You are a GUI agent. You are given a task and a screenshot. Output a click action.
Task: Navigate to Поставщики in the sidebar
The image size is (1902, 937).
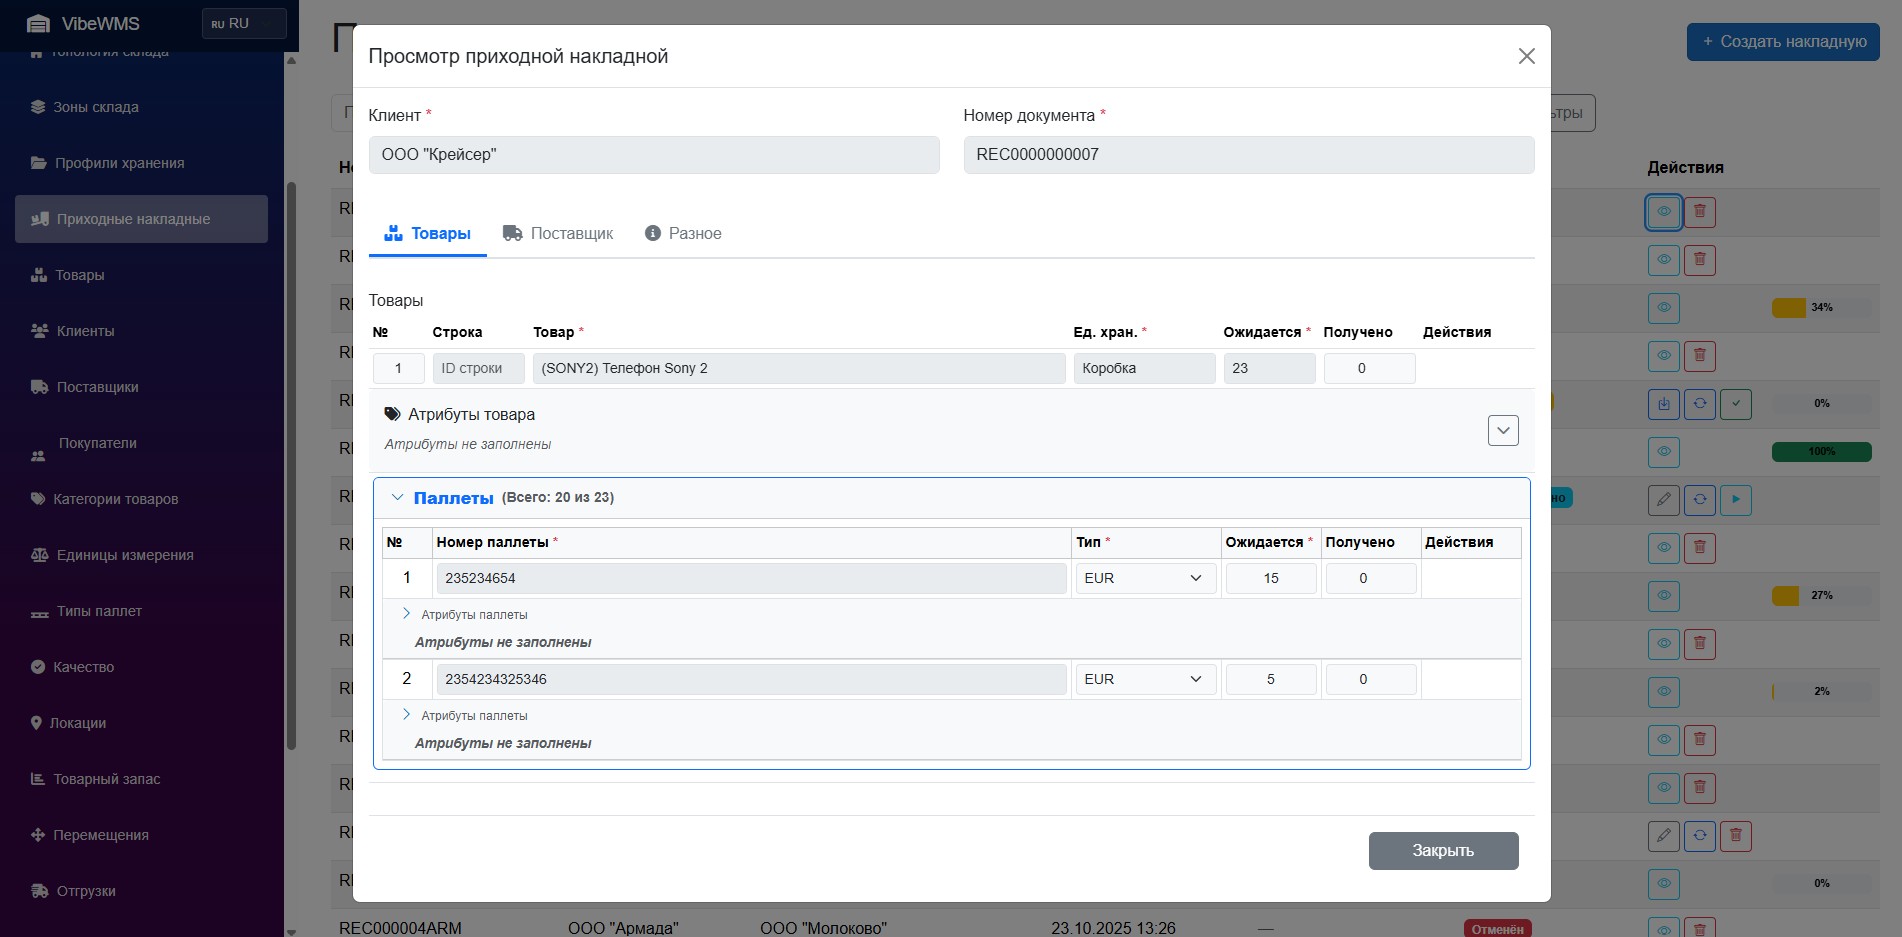click(x=97, y=387)
